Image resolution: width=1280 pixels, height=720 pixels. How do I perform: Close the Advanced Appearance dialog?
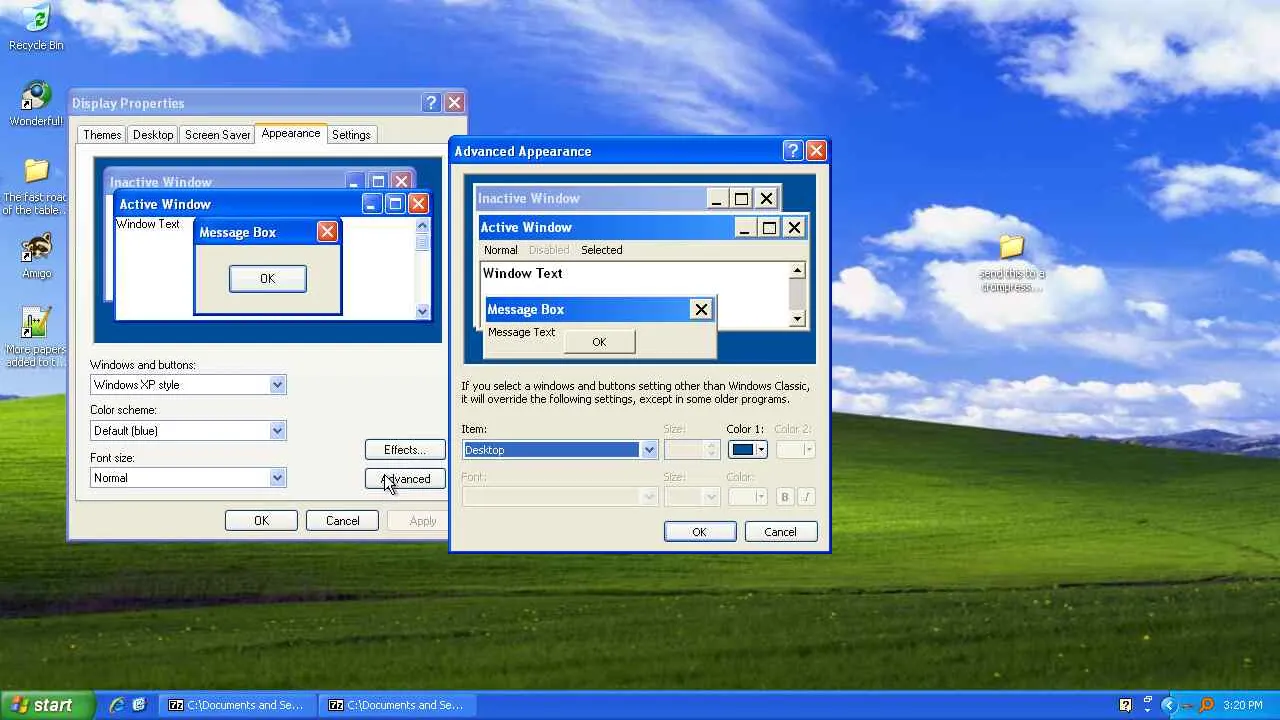point(816,151)
